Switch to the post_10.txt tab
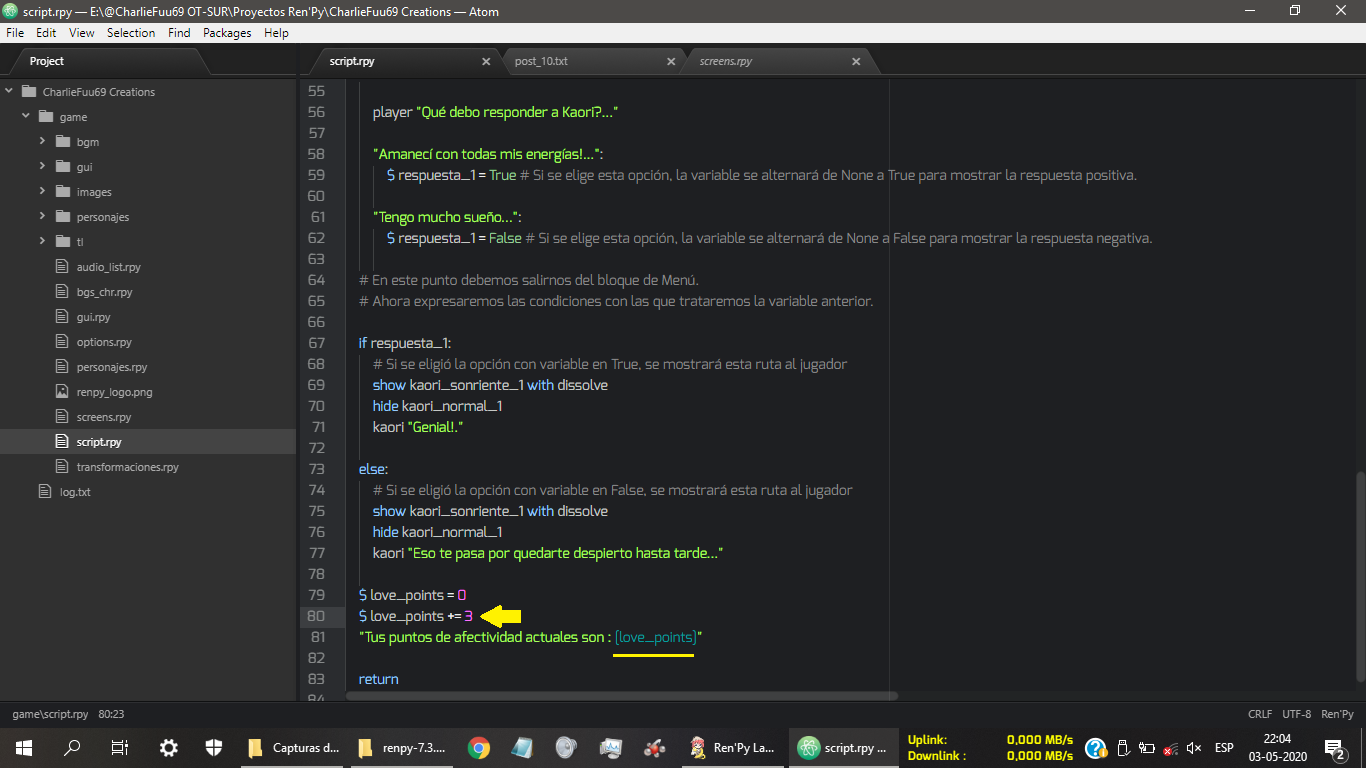 541,61
